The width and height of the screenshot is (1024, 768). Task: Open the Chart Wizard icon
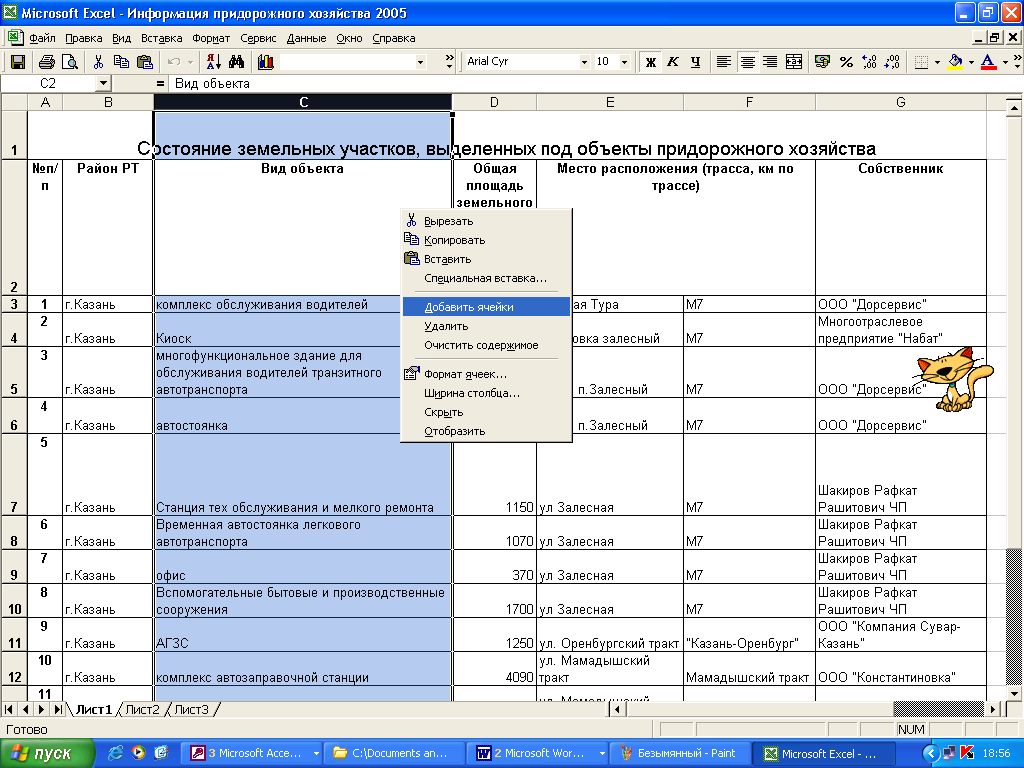click(x=265, y=62)
